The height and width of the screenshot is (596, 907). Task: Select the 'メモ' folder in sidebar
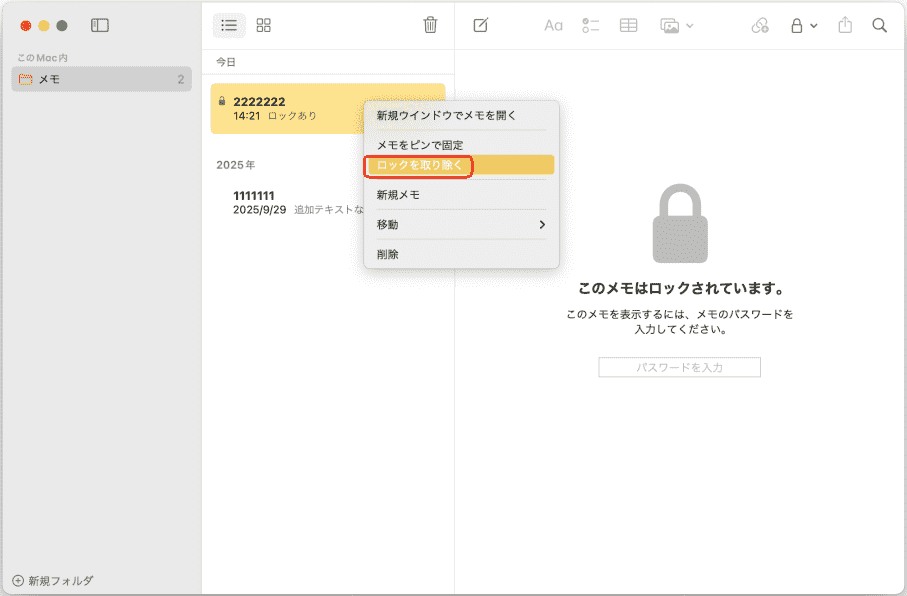100,79
